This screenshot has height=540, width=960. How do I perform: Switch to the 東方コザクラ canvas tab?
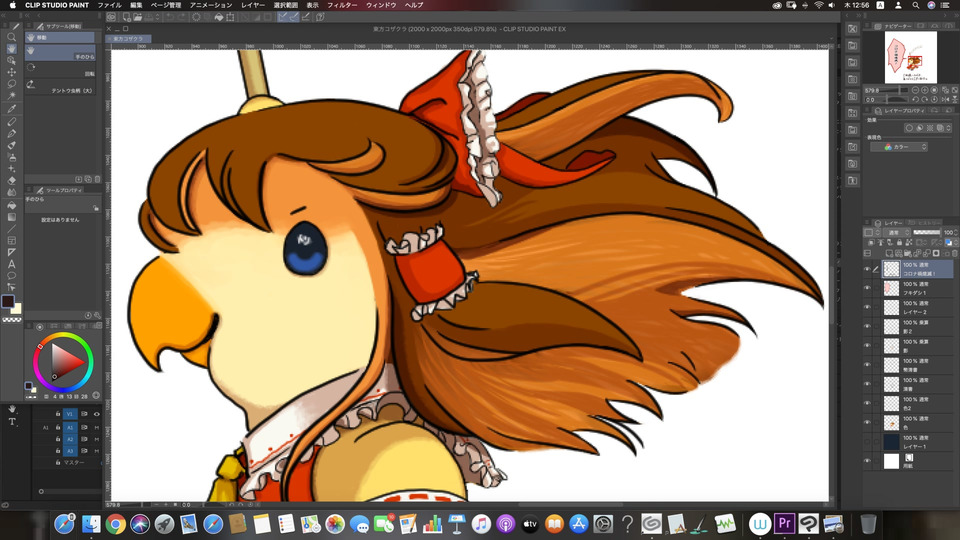[x=129, y=39]
